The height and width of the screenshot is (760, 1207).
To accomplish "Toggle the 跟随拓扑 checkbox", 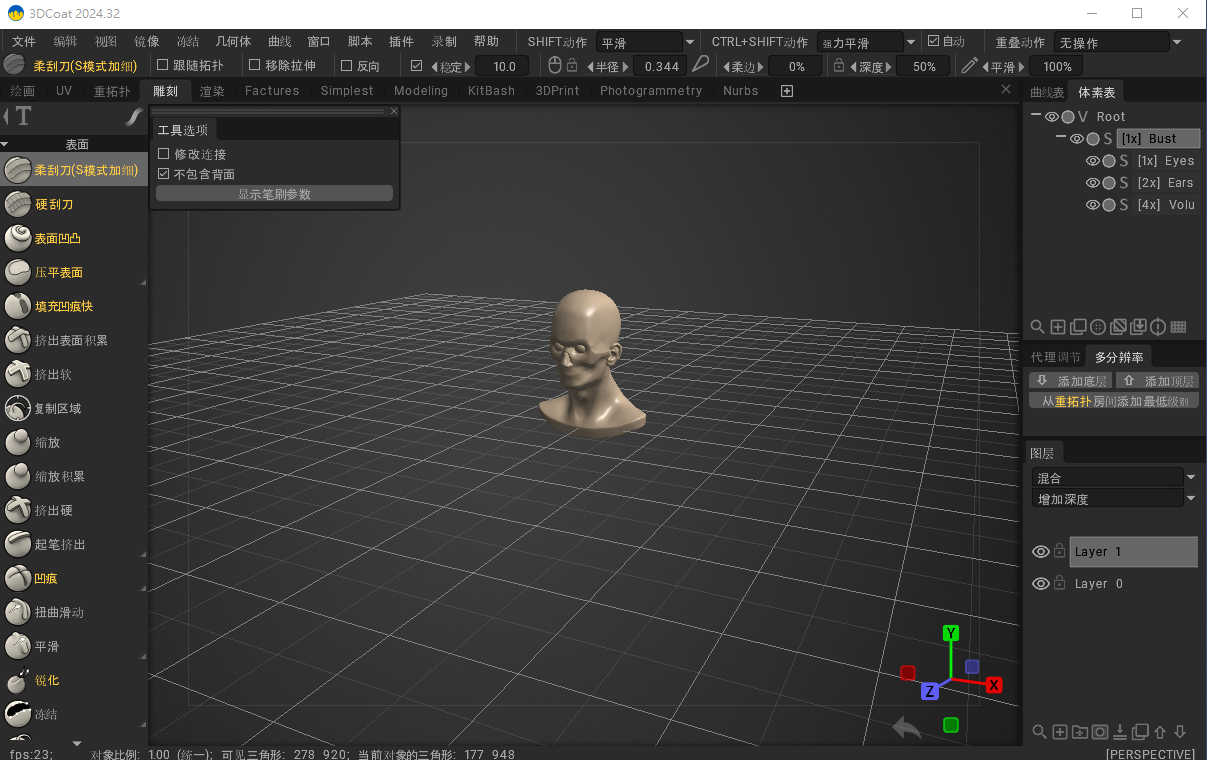I will click(164, 65).
